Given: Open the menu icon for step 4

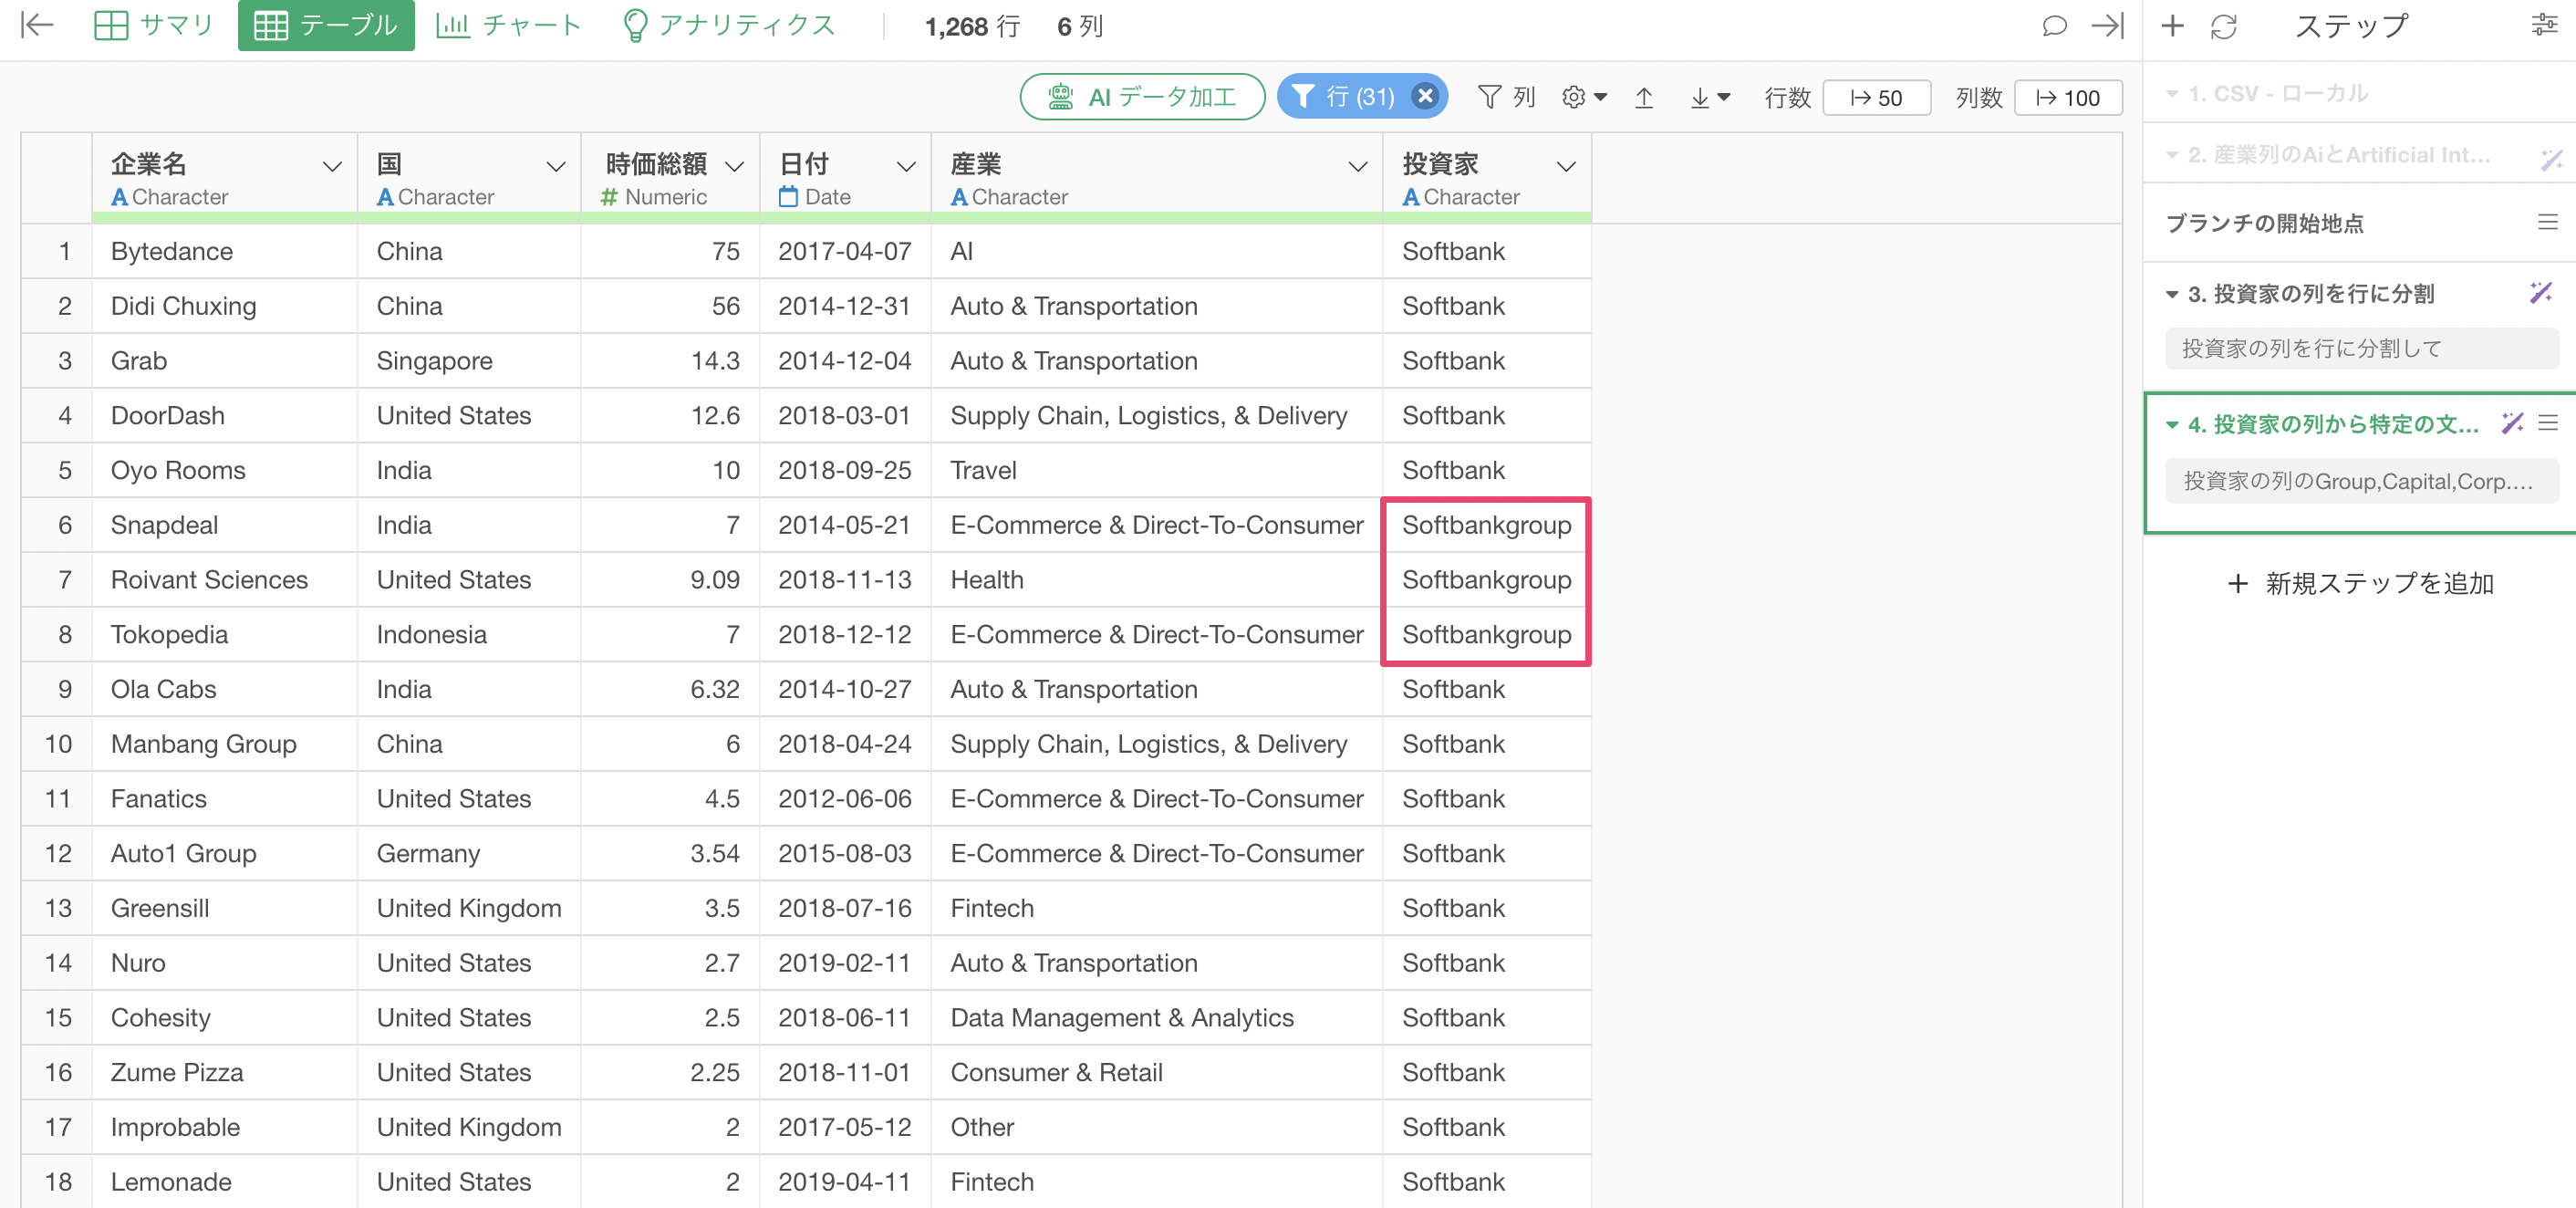Looking at the screenshot, I should [2548, 423].
